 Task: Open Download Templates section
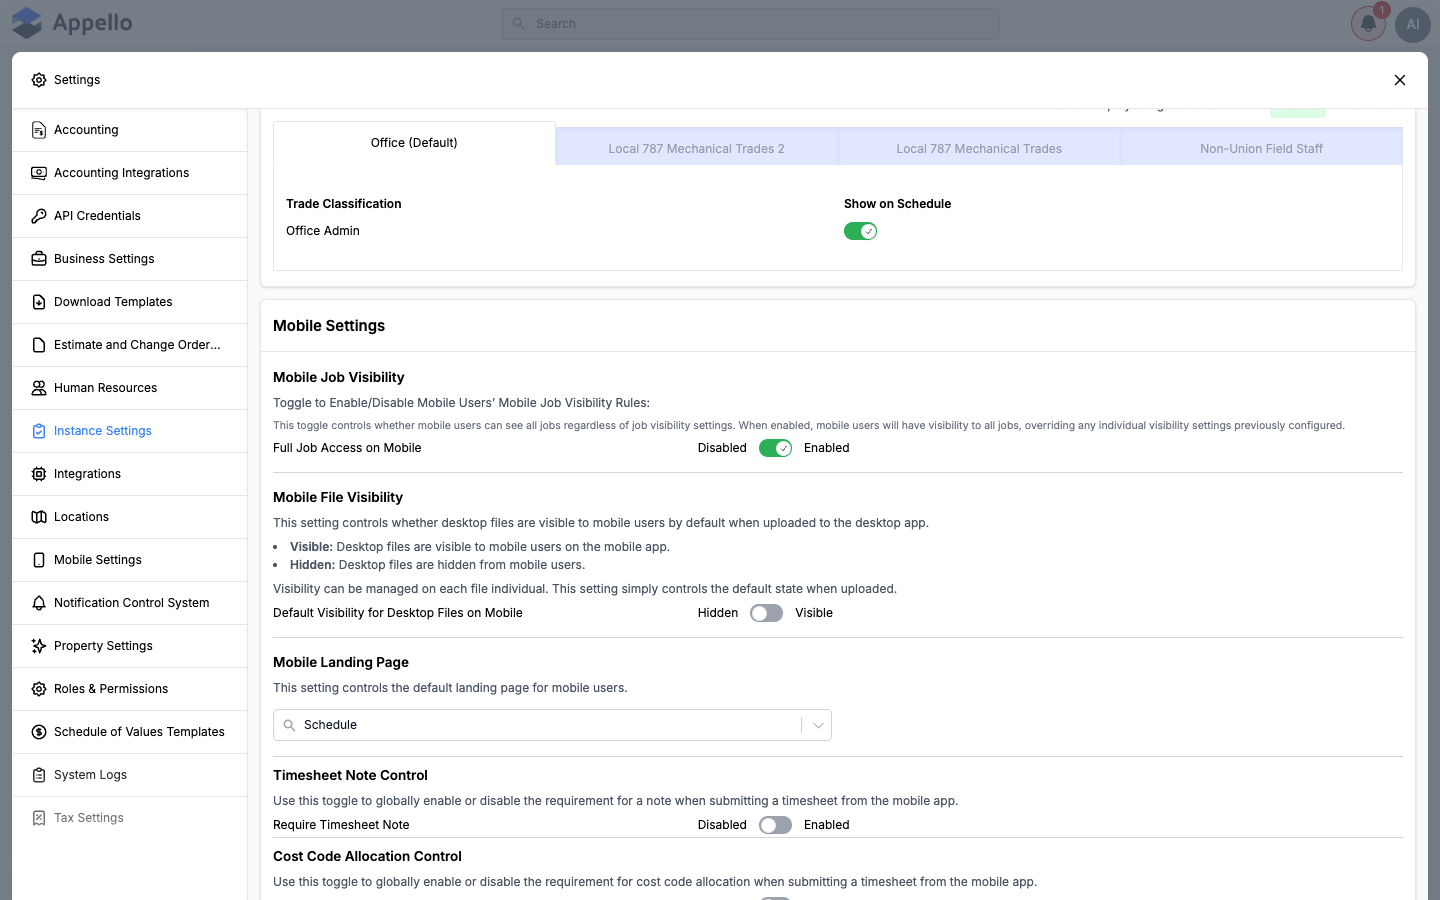[130, 302]
